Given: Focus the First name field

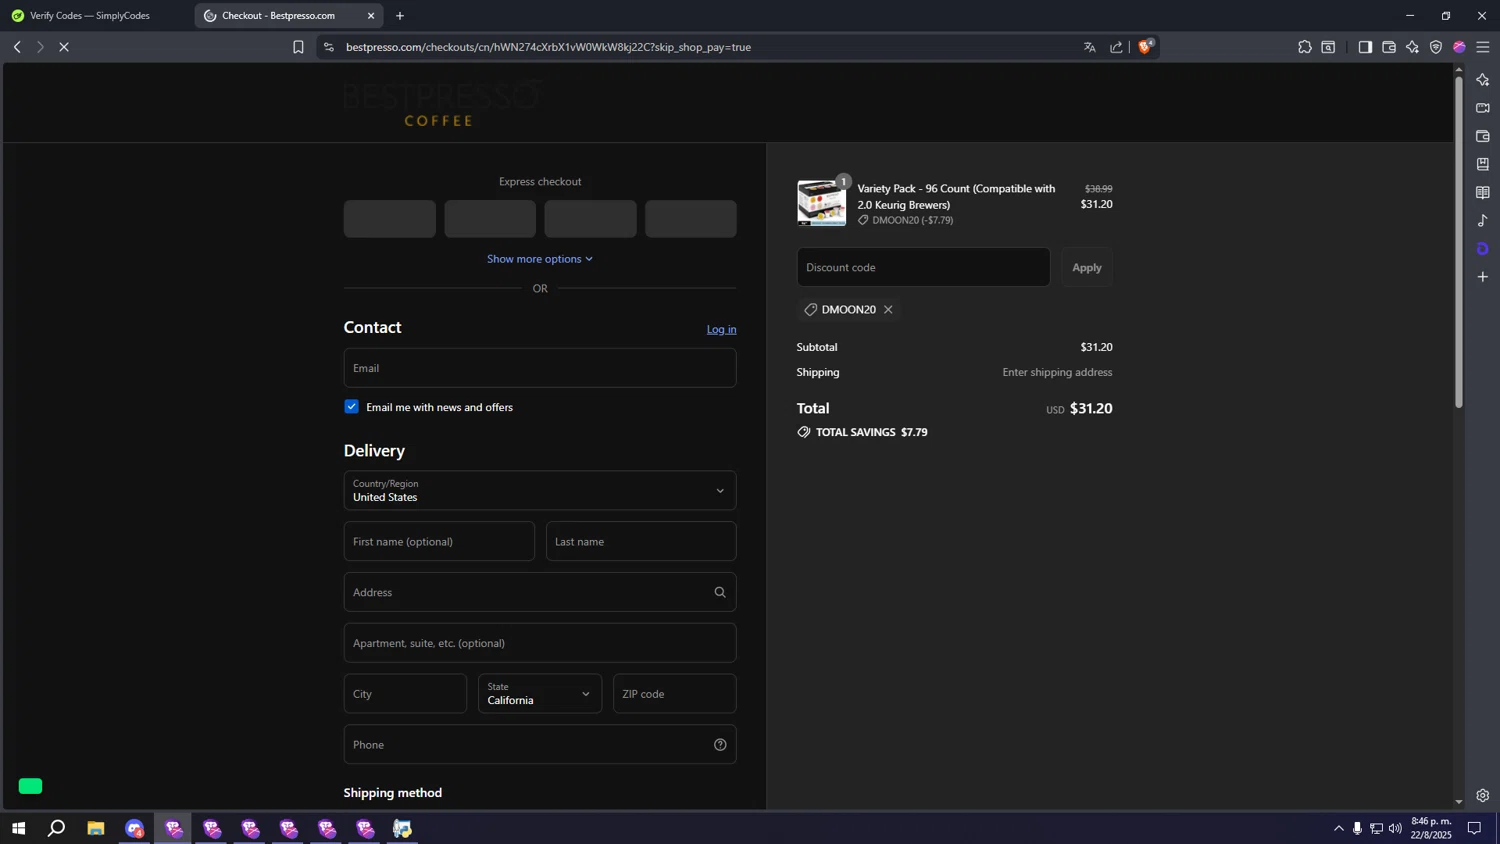Looking at the screenshot, I should (439, 541).
